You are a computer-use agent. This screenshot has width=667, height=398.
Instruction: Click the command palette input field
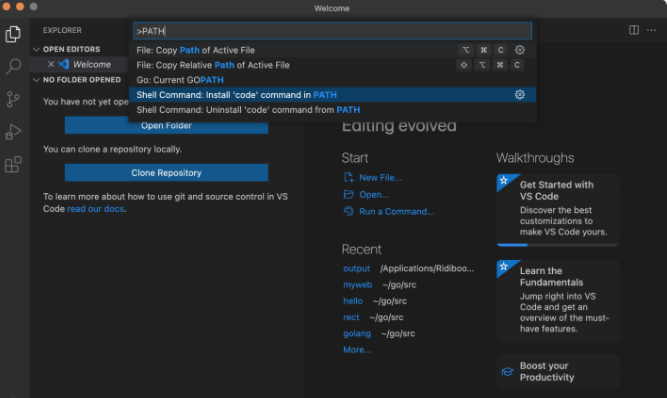332,31
